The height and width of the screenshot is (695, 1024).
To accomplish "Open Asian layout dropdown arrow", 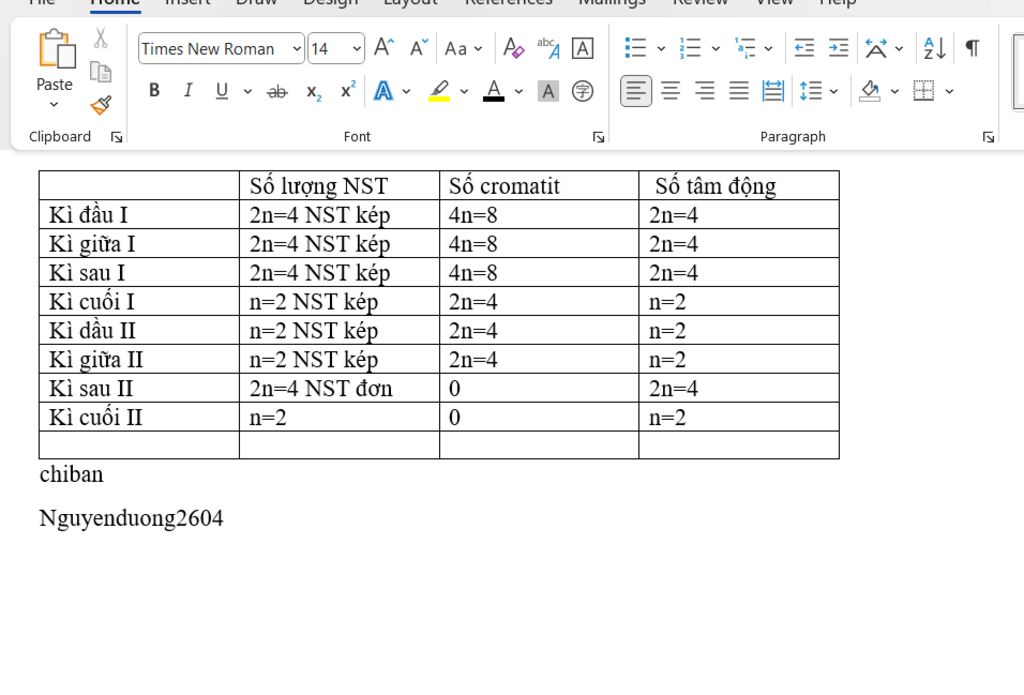I will [899, 48].
